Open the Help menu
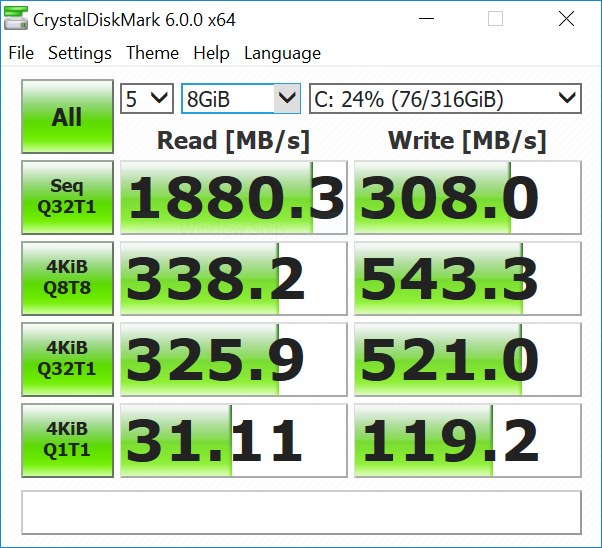 [x=211, y=53]
